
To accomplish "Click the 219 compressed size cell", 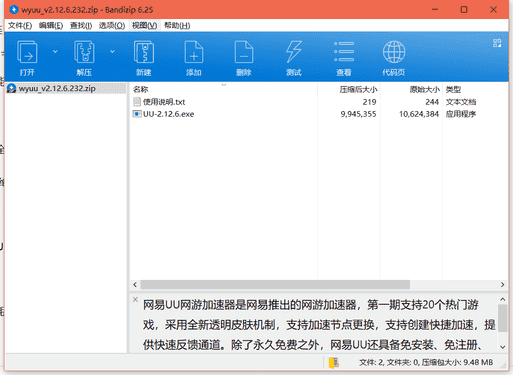I will [369, 102].
